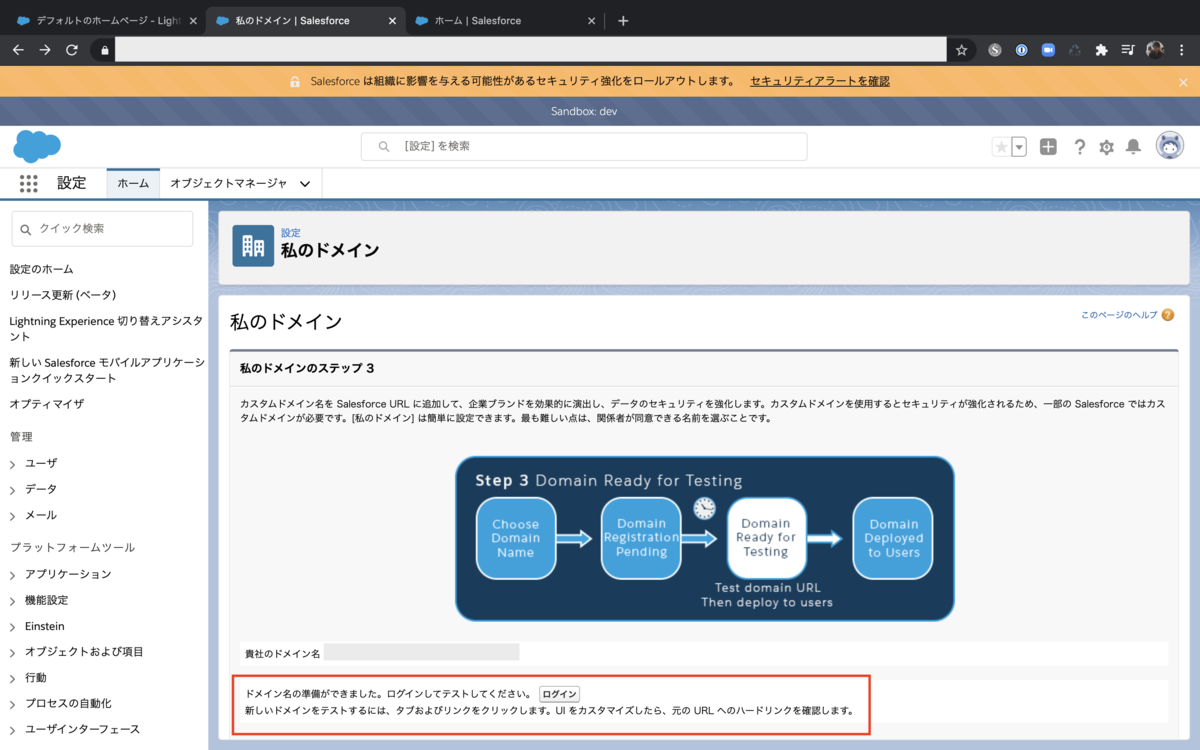Close the 私のドメイン browser tab
Viewport: 1200px width, 750px height.
pos(392,20)
